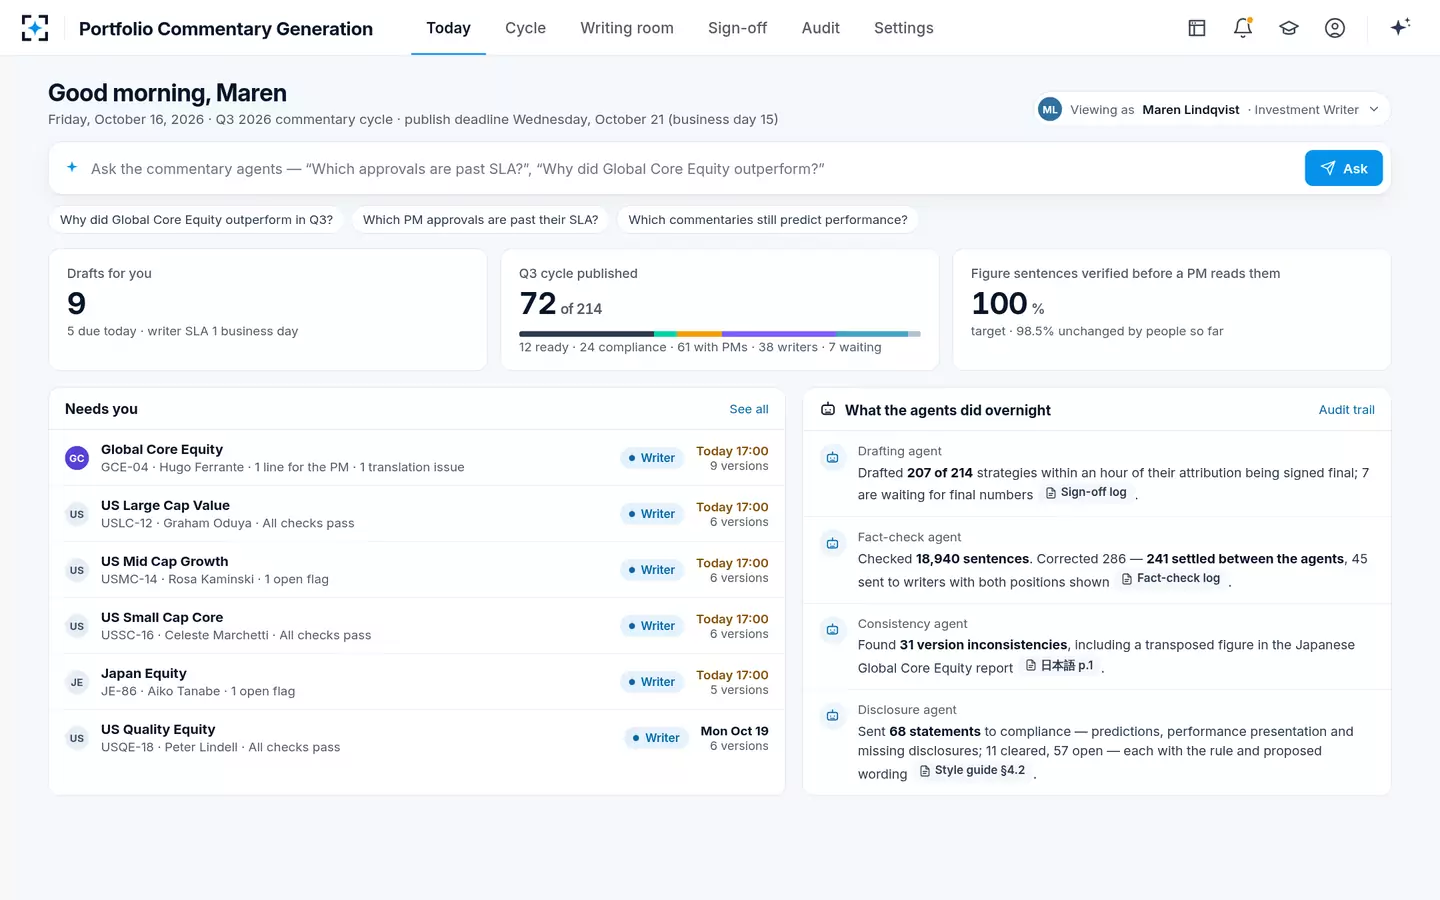Go to the Settings tab
The height and width of the screenshot is (900, 1440).
pos(903,28)
